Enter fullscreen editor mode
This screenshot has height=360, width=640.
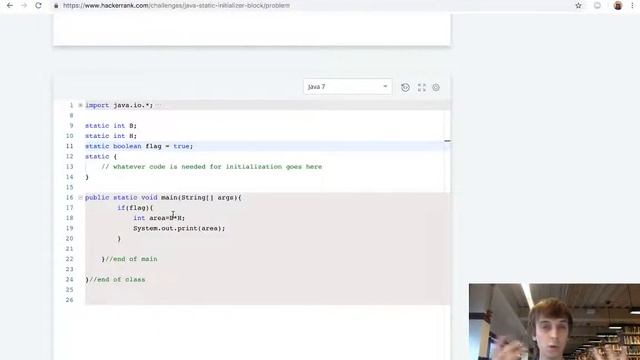click(422, 87)
